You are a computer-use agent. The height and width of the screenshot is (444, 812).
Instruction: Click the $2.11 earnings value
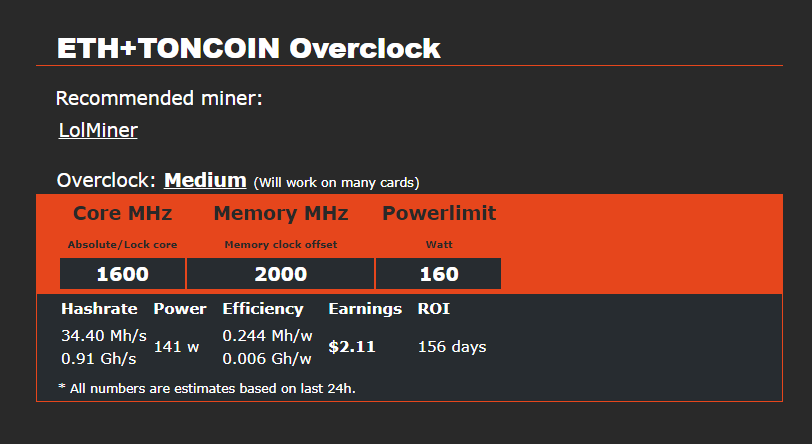click(352, 347)
